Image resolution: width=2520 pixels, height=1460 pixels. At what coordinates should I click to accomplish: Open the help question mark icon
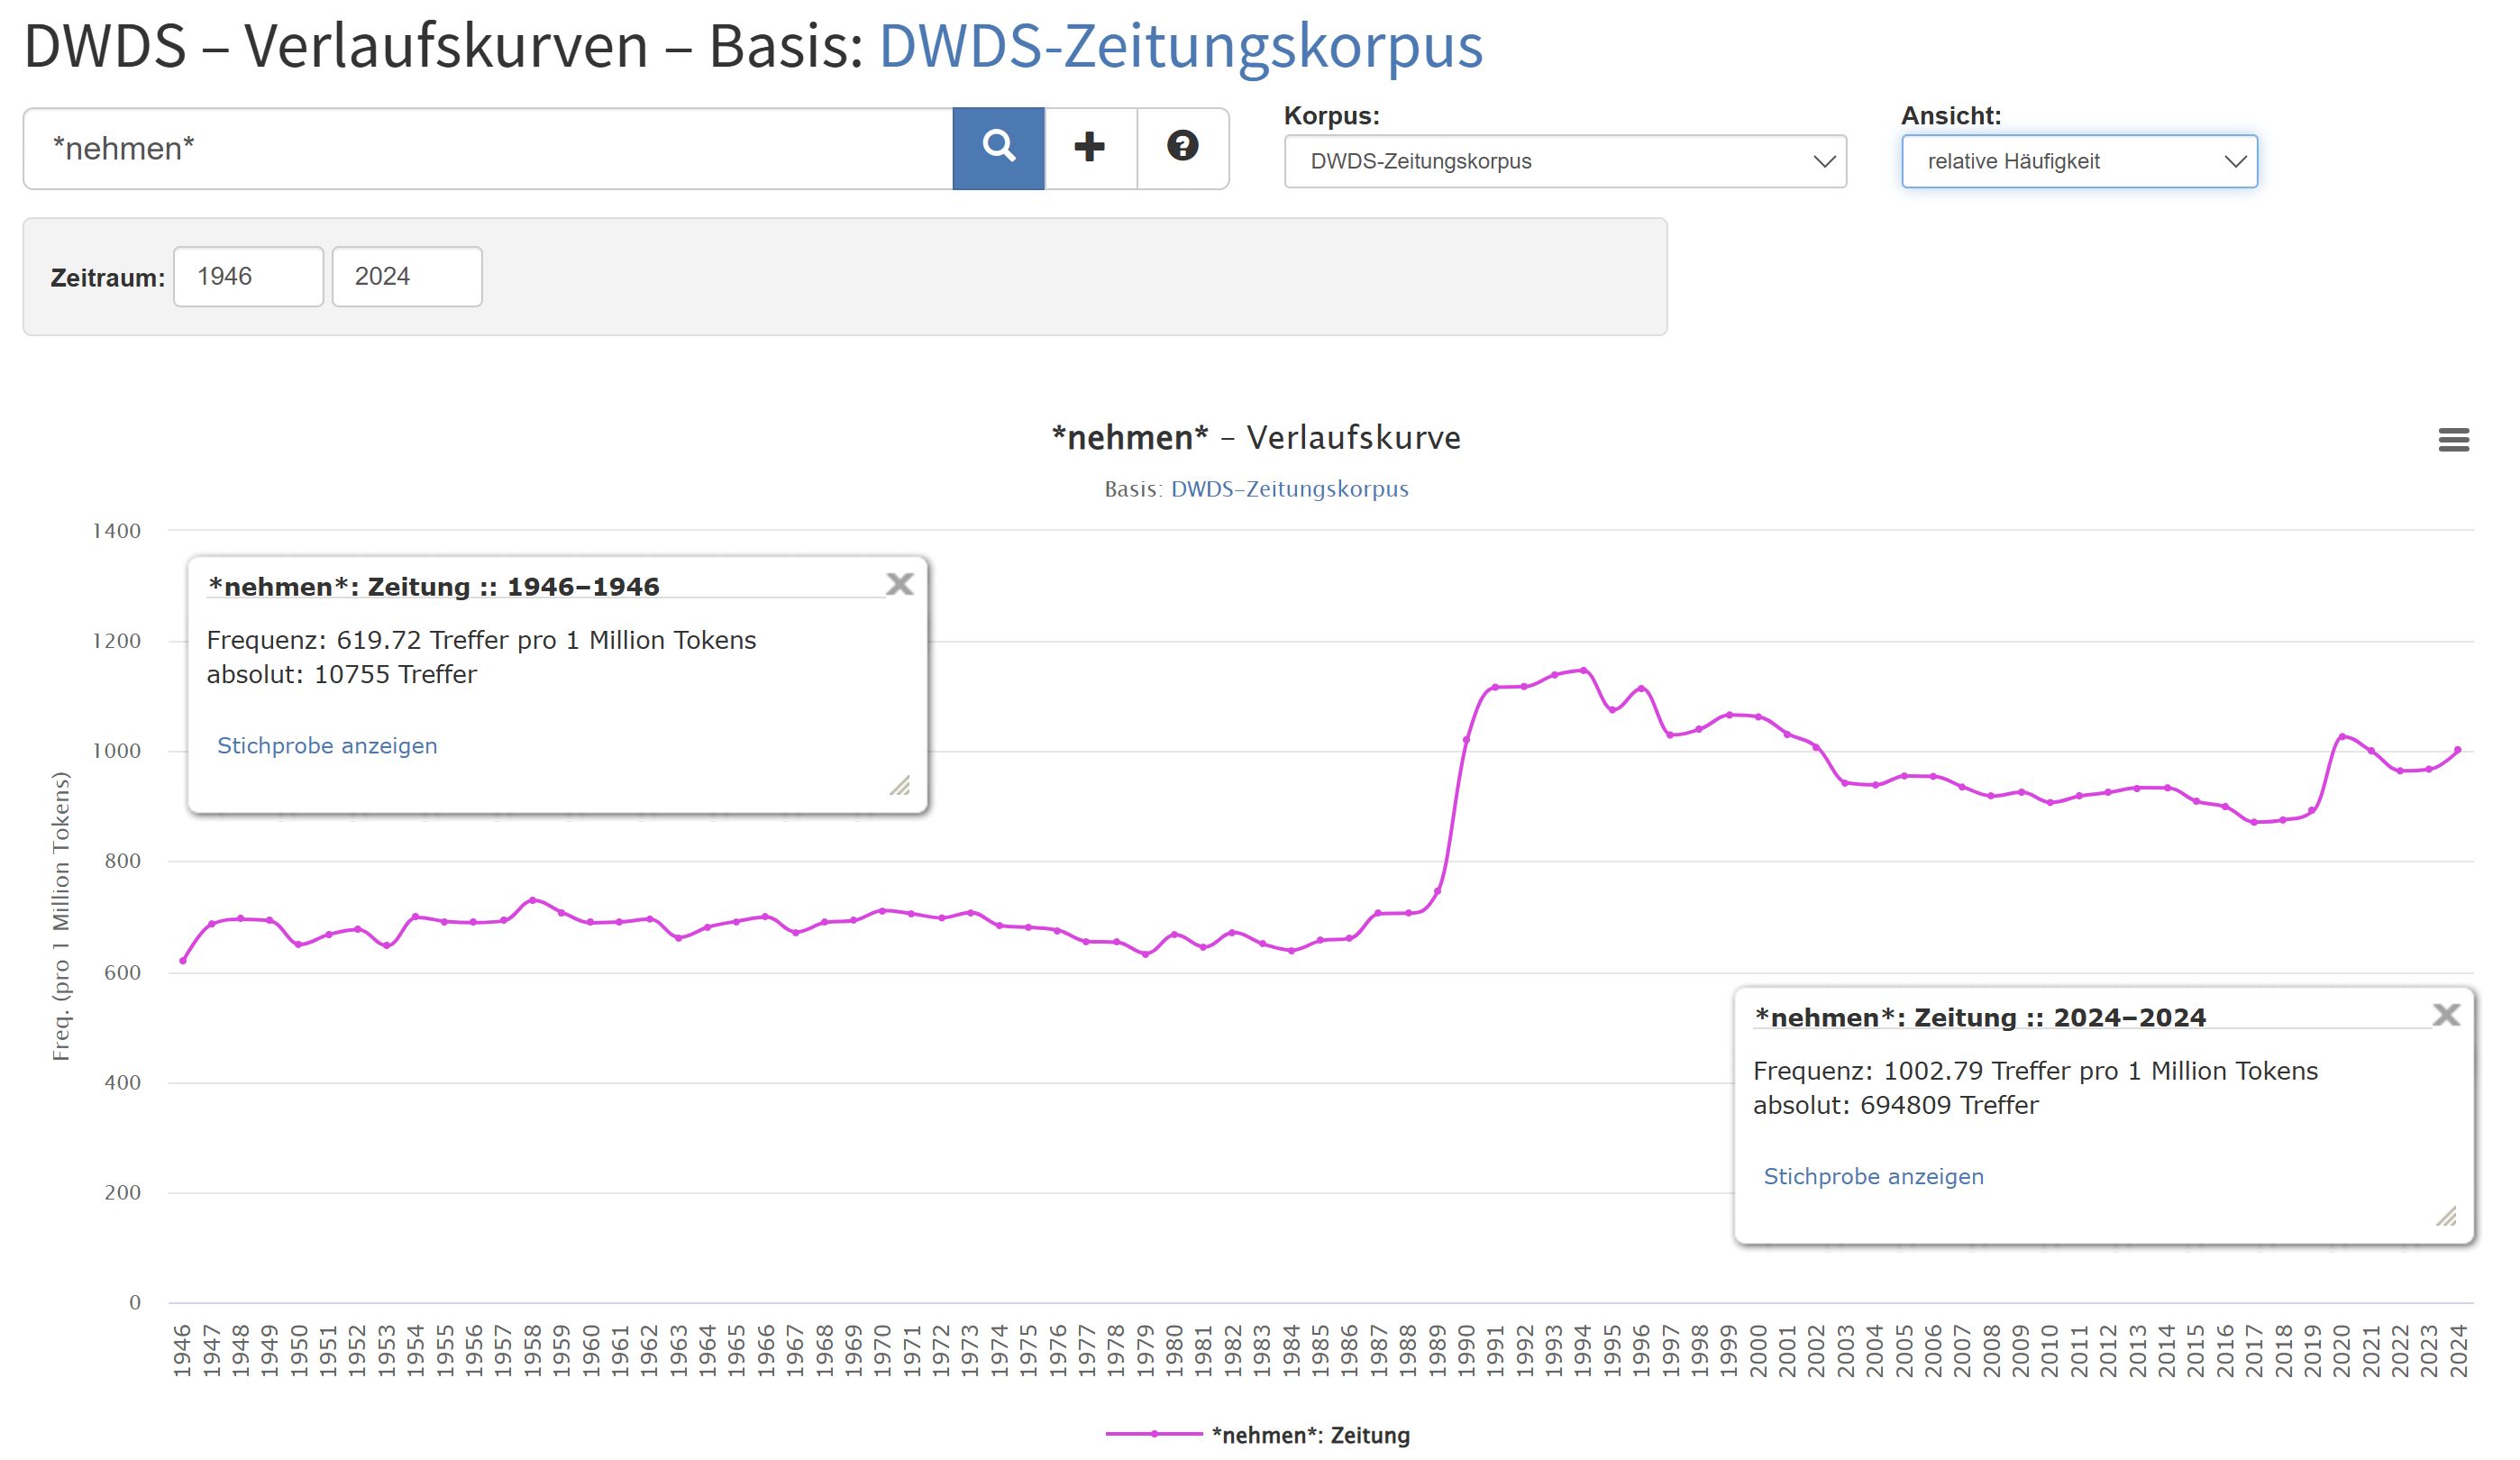point(1182,148)
